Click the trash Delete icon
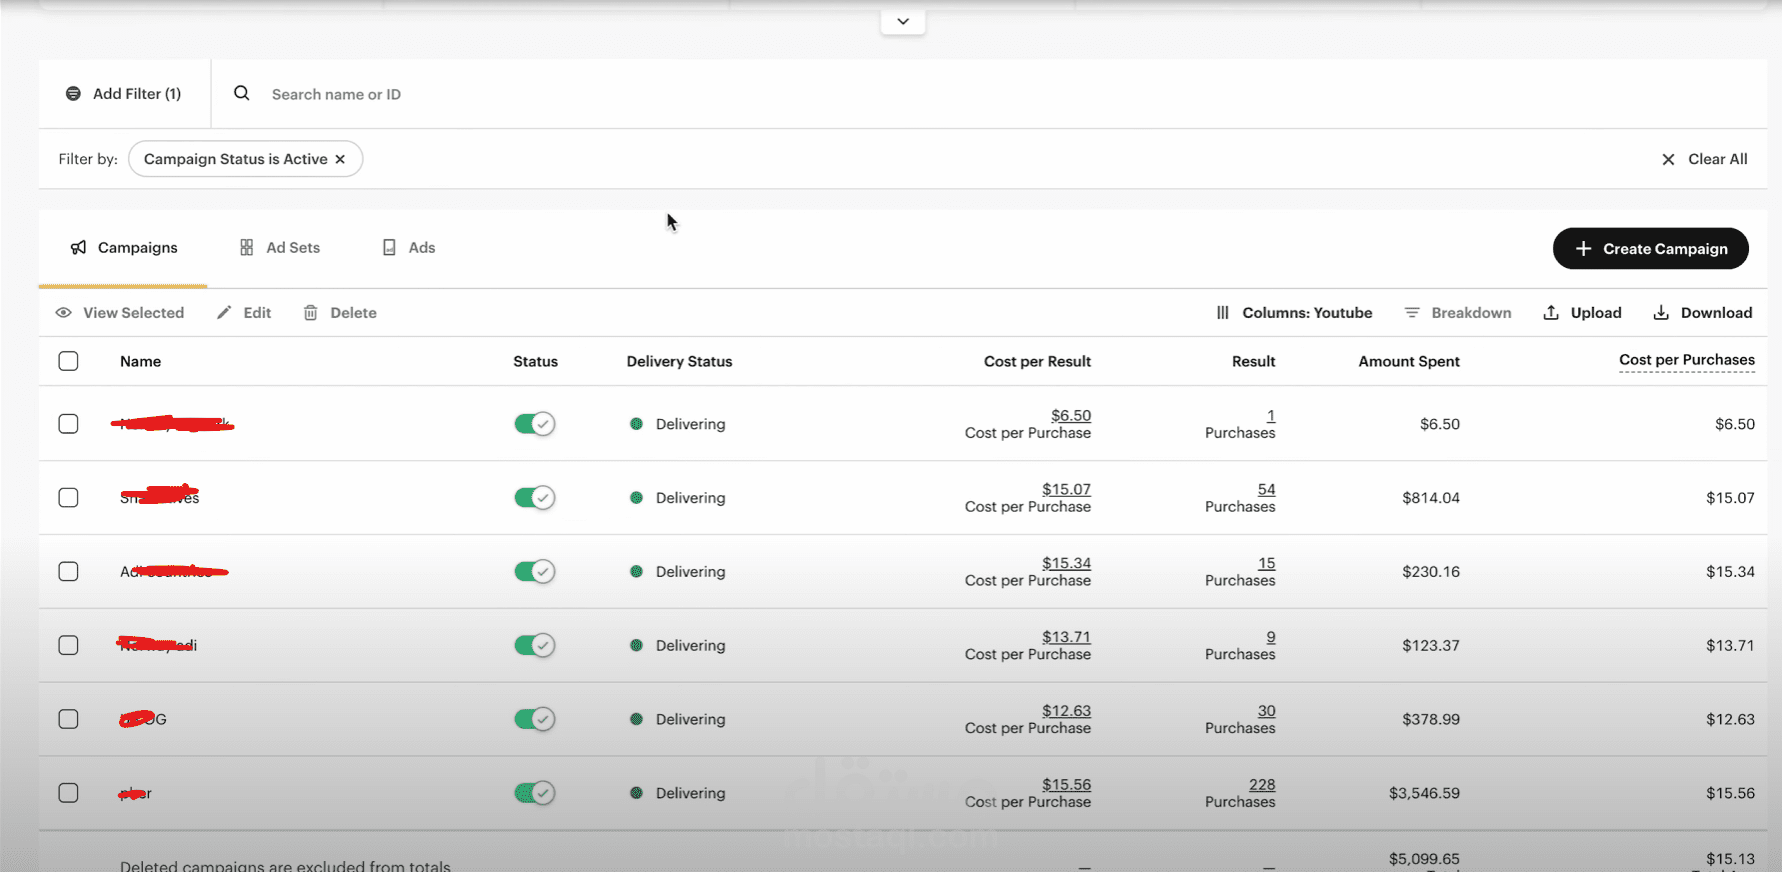Image resolution: width=1782 pixels, height=872 pixels. point(311,313)
